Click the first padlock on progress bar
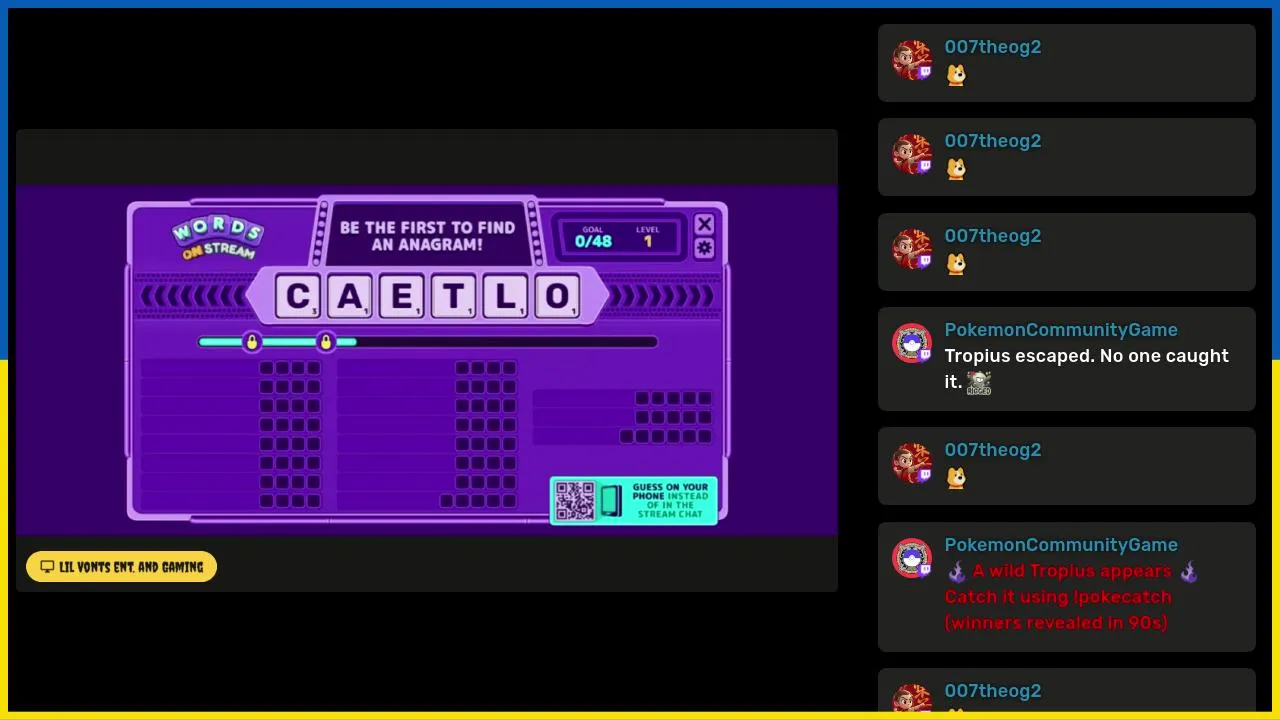This screenshot has width=1280, height=720. (x=252, y=342)
